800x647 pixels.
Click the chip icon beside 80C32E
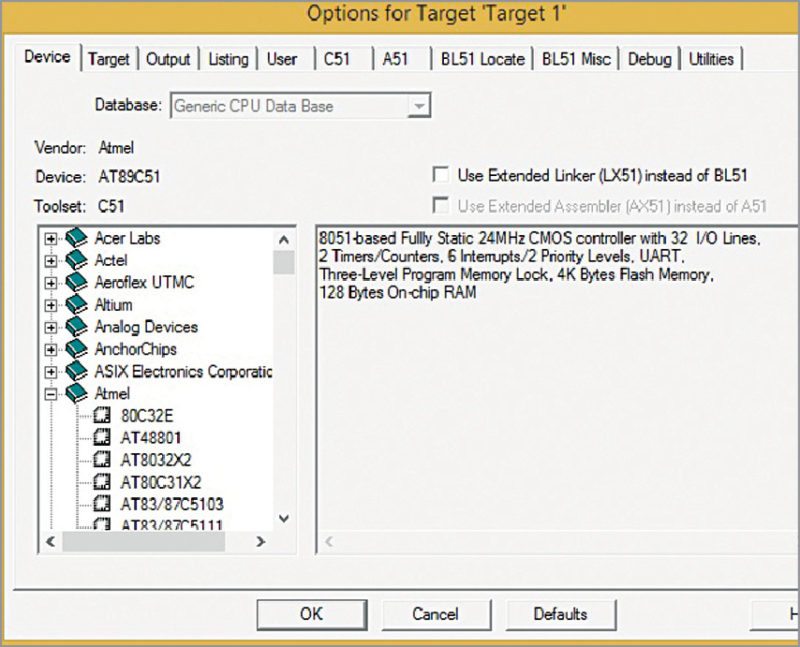102,415
